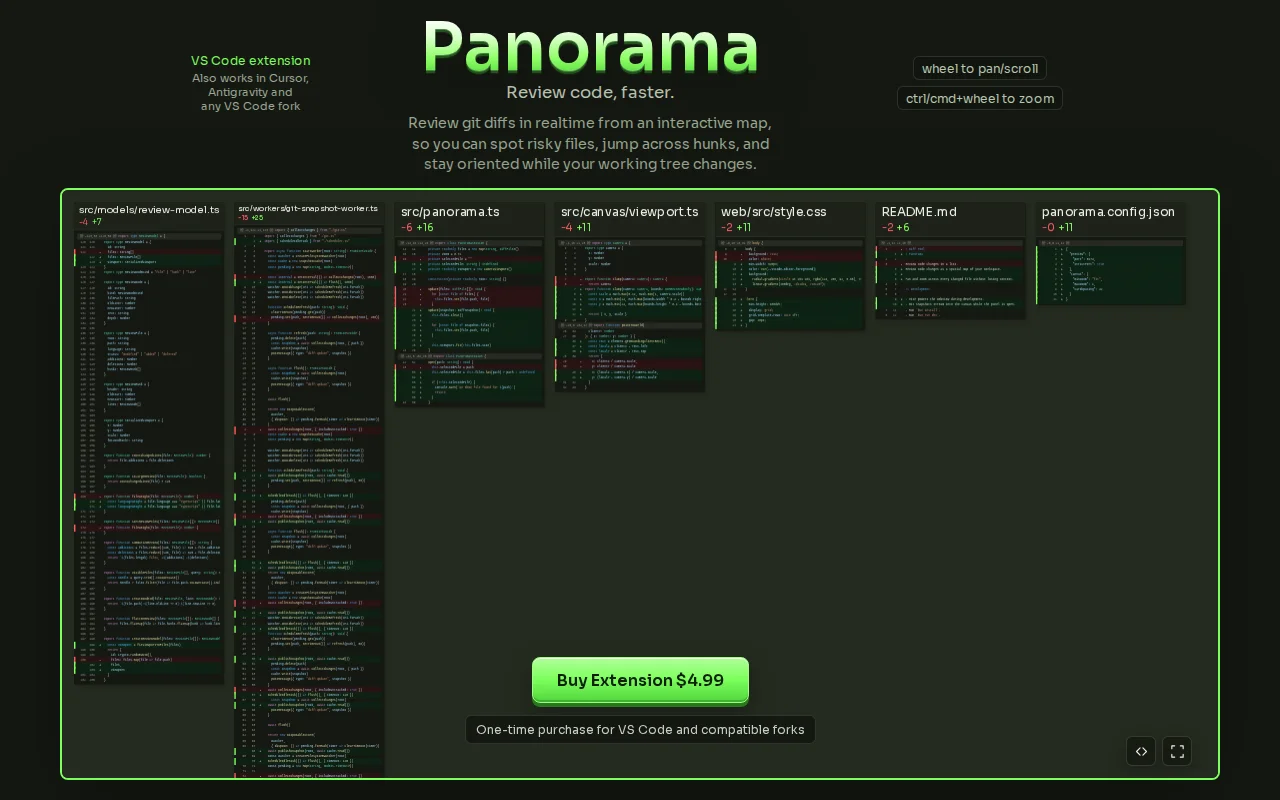Click the '-4 +7' stats under review-model.ts
Image resolution: width=1280 pixels, height=800 pixels.
[91, 222]
